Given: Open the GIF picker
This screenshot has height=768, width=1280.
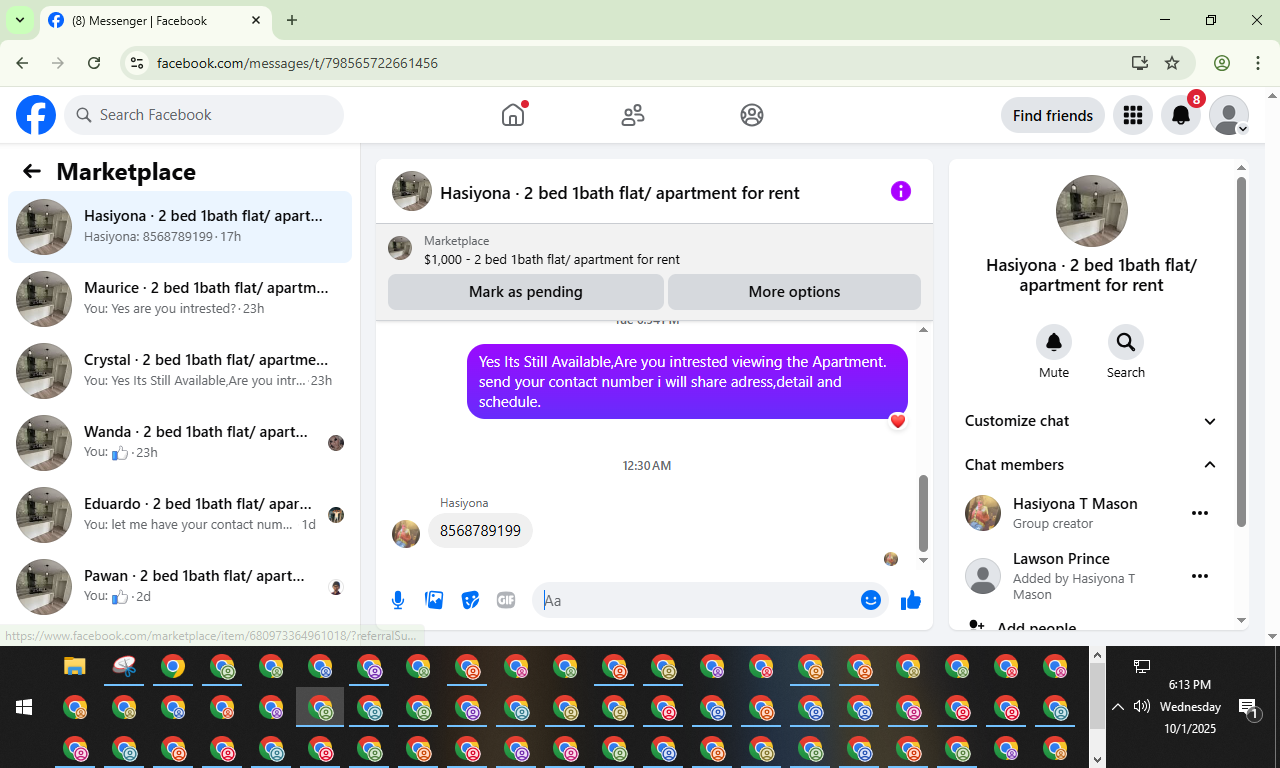Looking at the screenshot, I should point(506,600).
